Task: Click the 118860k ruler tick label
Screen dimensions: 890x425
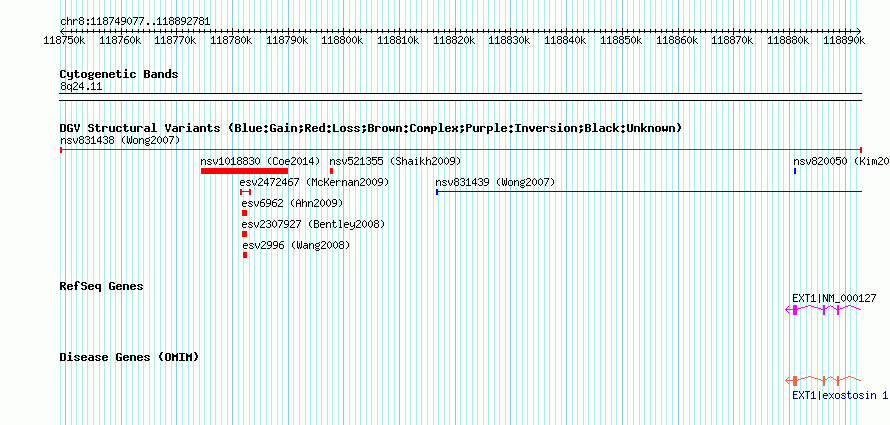Action: pyautogui.click(x=677, y=40)
